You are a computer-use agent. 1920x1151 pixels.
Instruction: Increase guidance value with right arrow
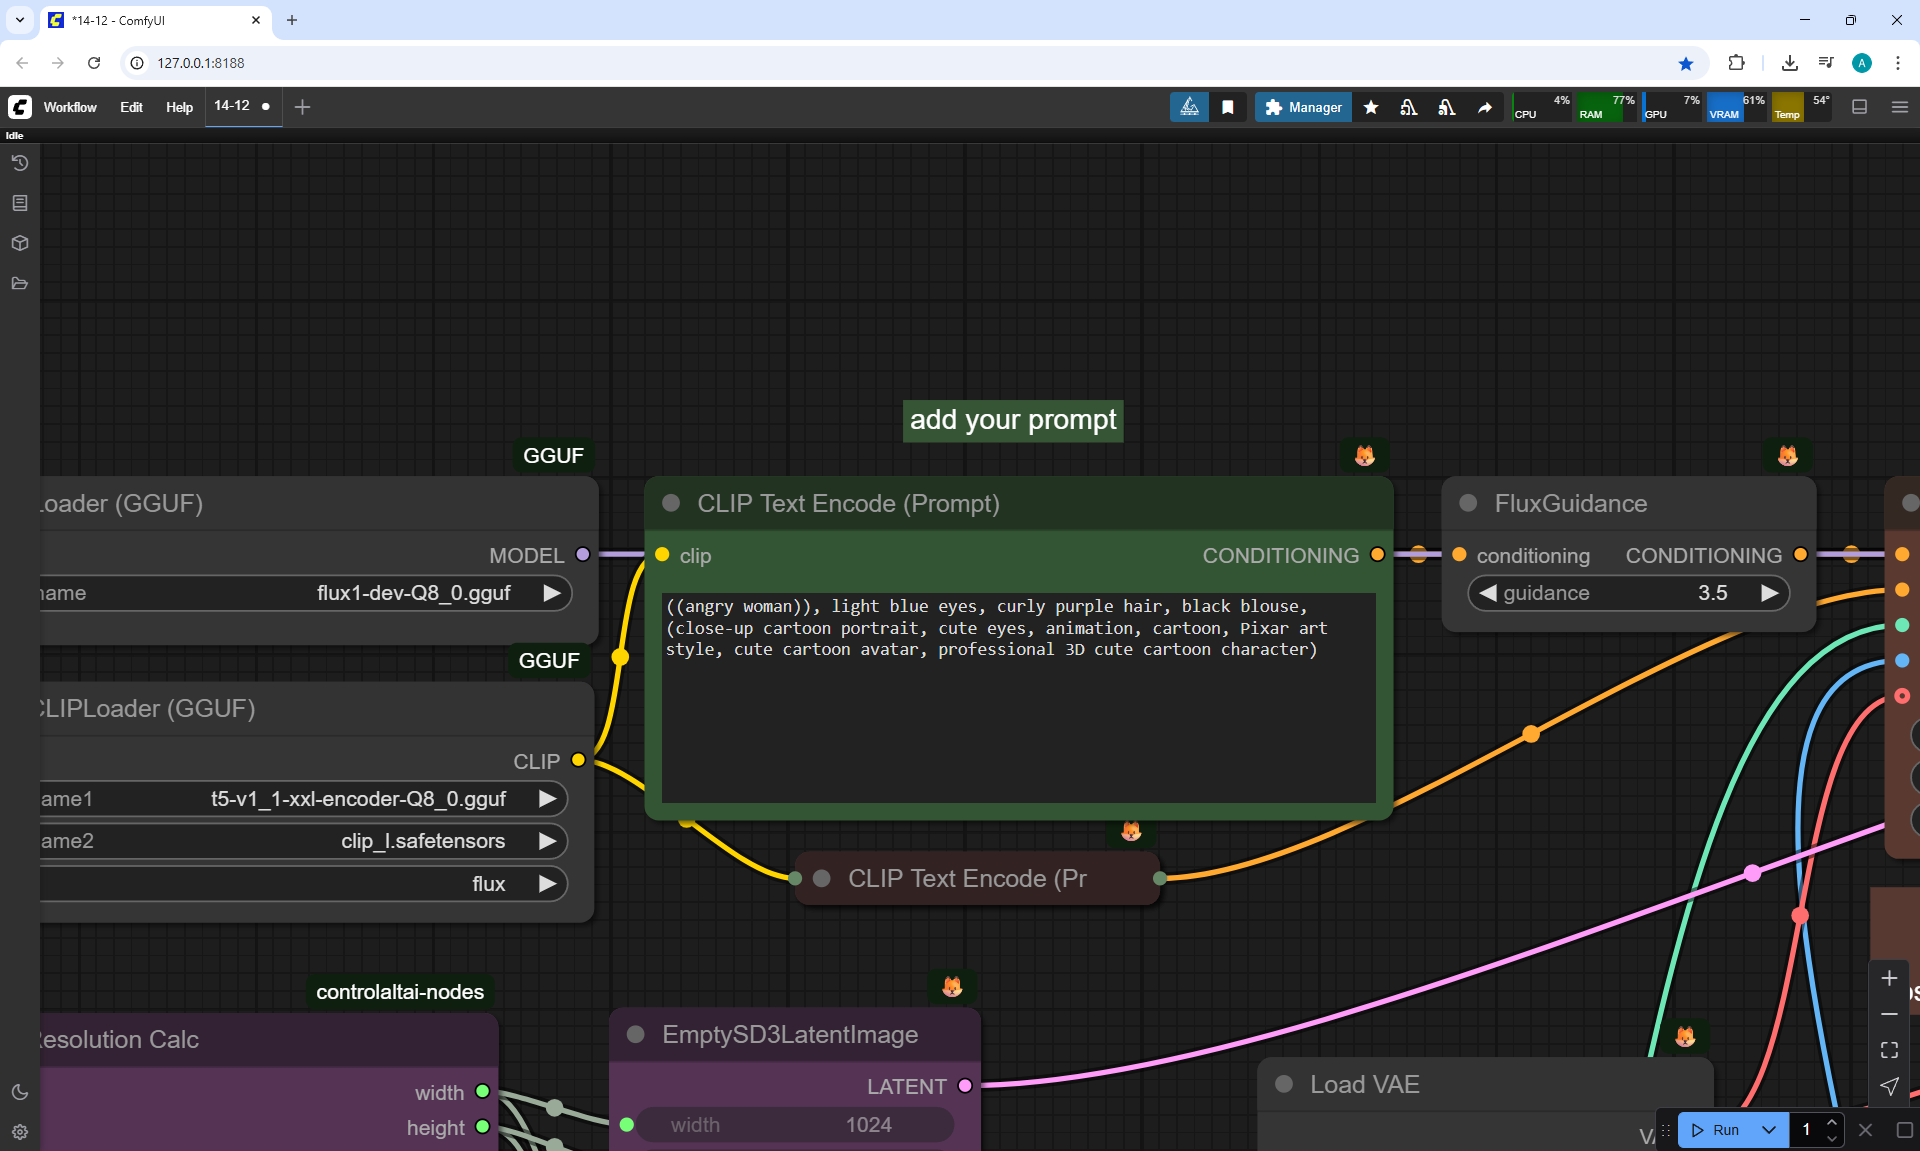1769,593
